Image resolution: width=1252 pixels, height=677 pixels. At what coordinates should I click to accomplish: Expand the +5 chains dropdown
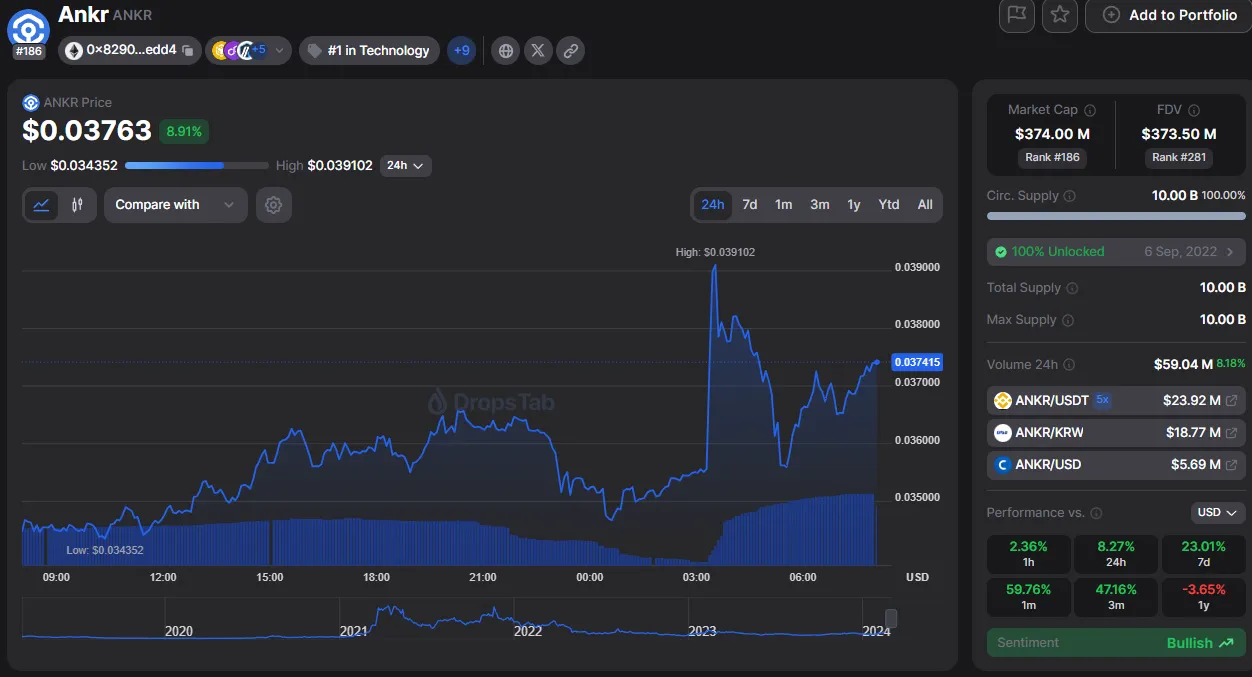click(249, 50)
